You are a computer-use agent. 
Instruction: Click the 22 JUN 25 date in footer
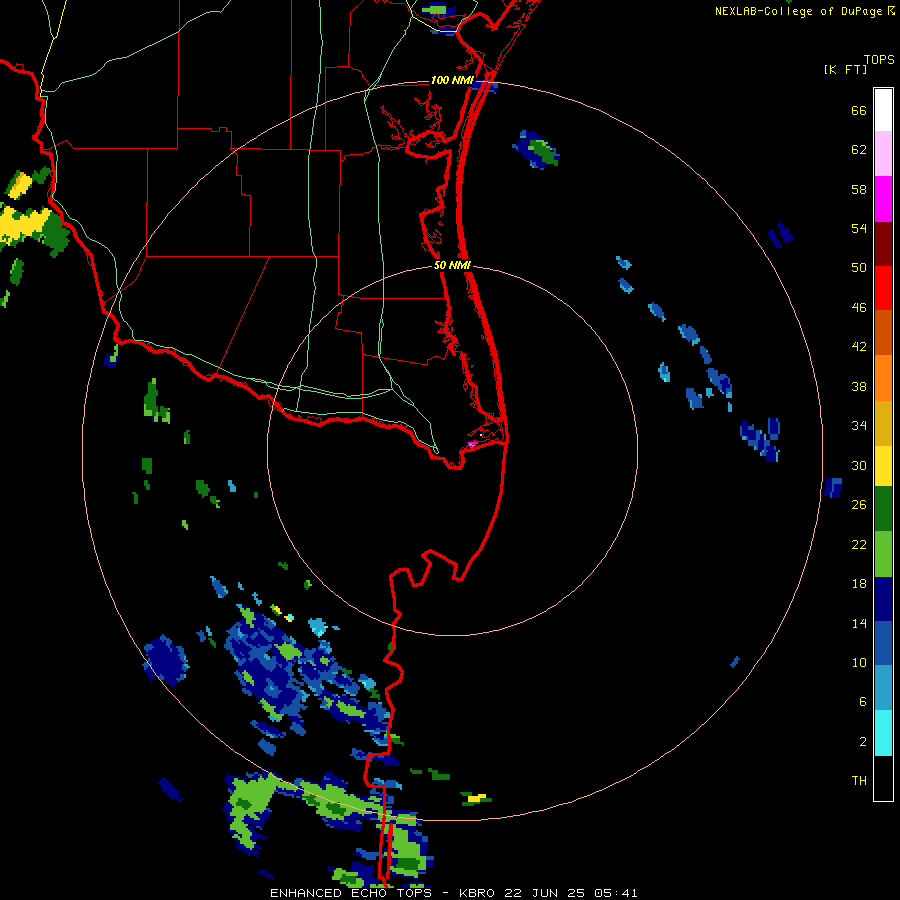(x=544, y=893)
